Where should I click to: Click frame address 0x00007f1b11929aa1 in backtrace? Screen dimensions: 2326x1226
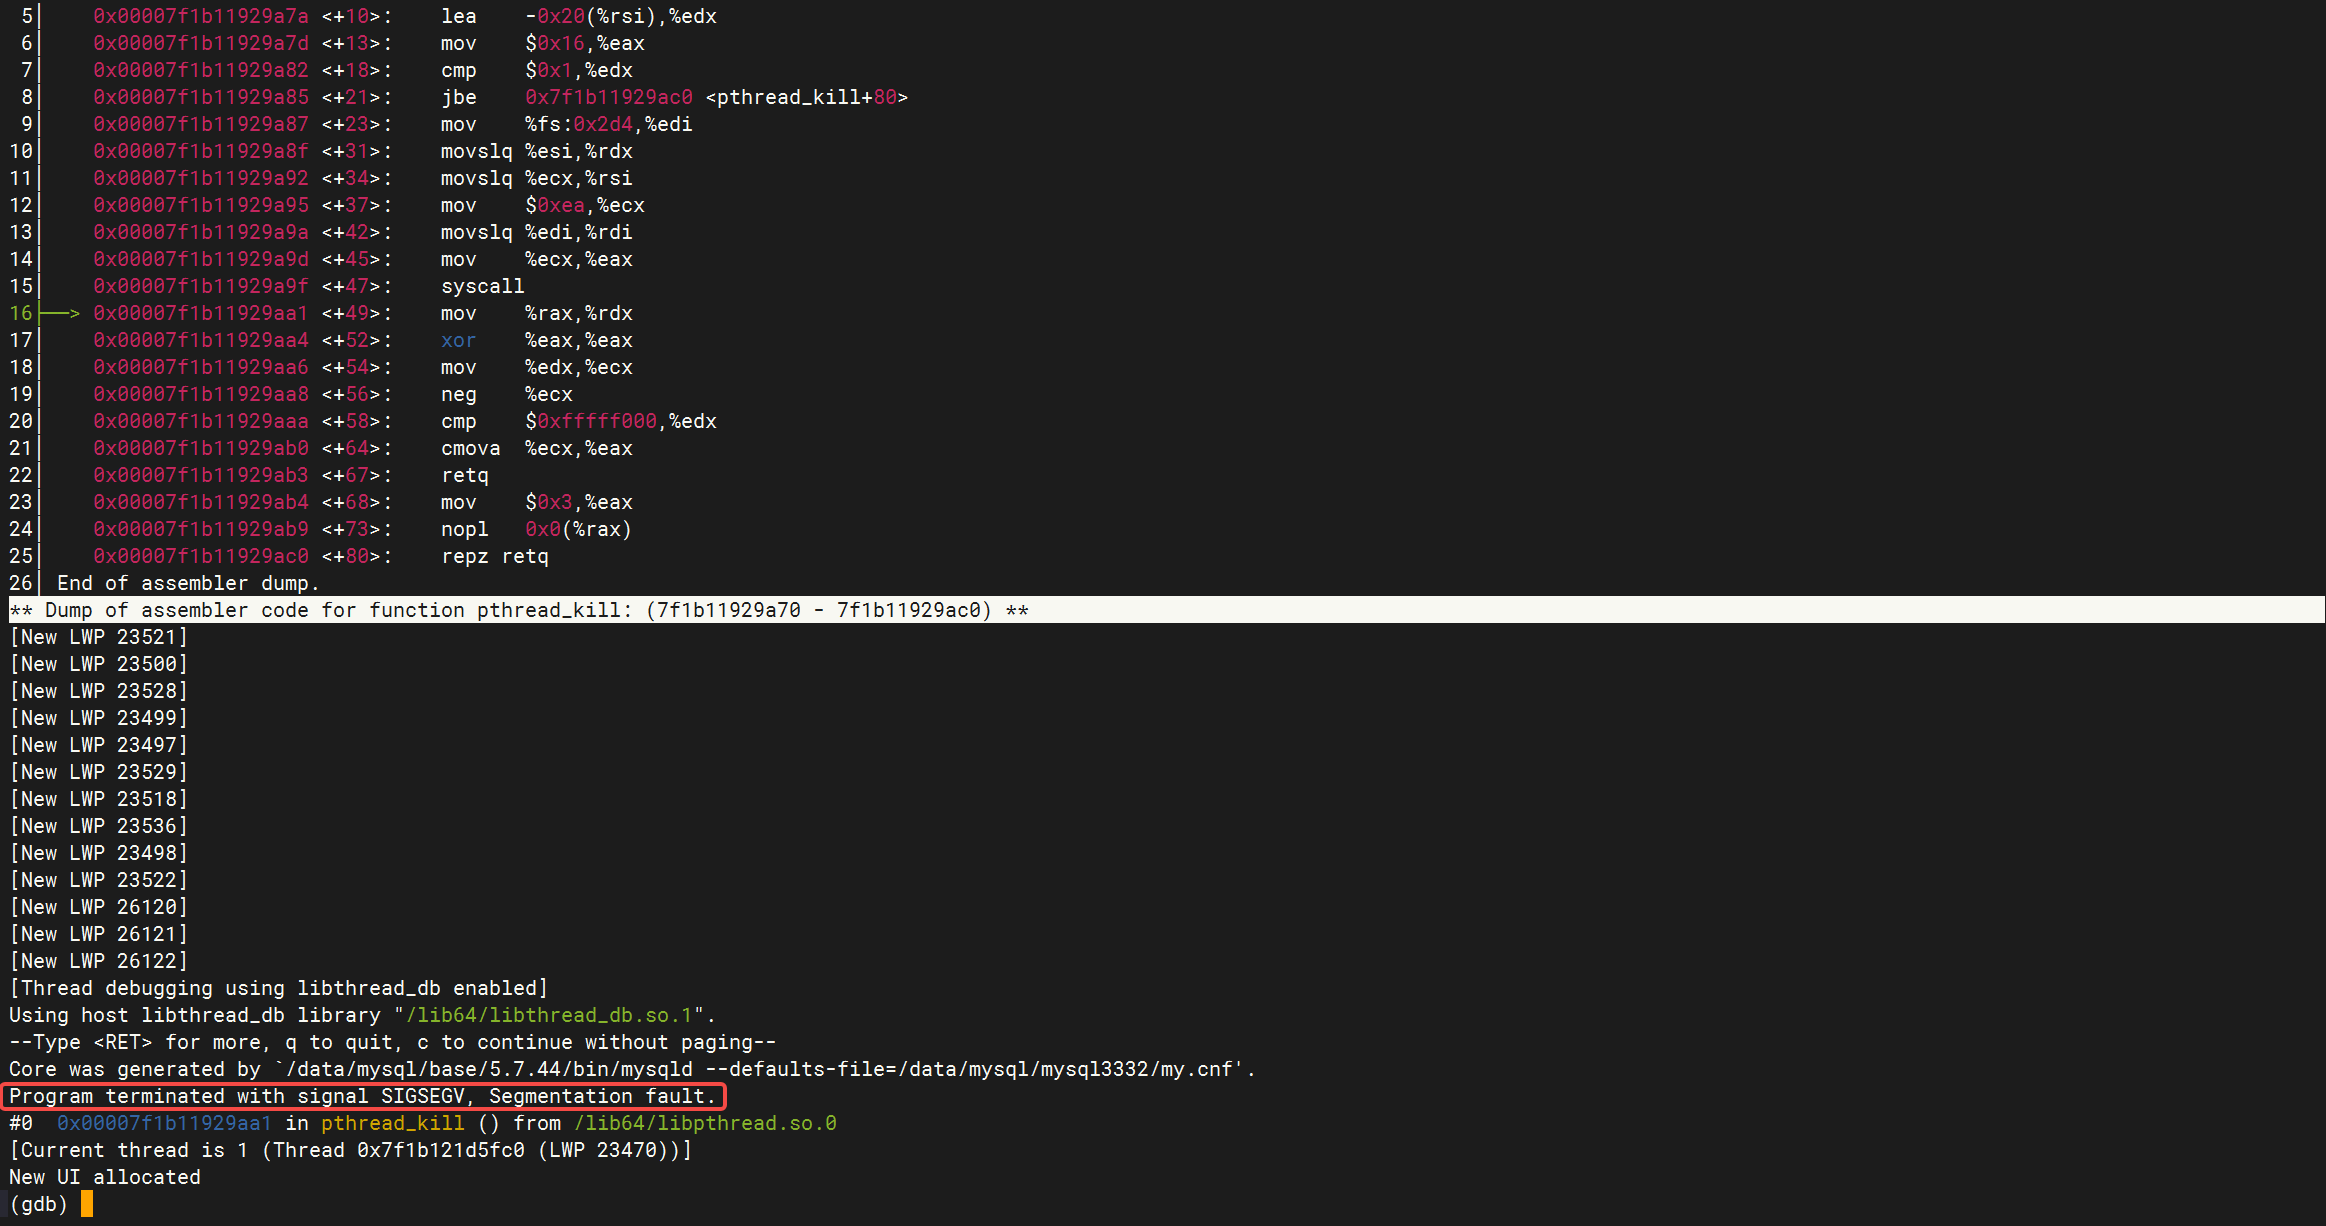click(x=164, y=1124)
